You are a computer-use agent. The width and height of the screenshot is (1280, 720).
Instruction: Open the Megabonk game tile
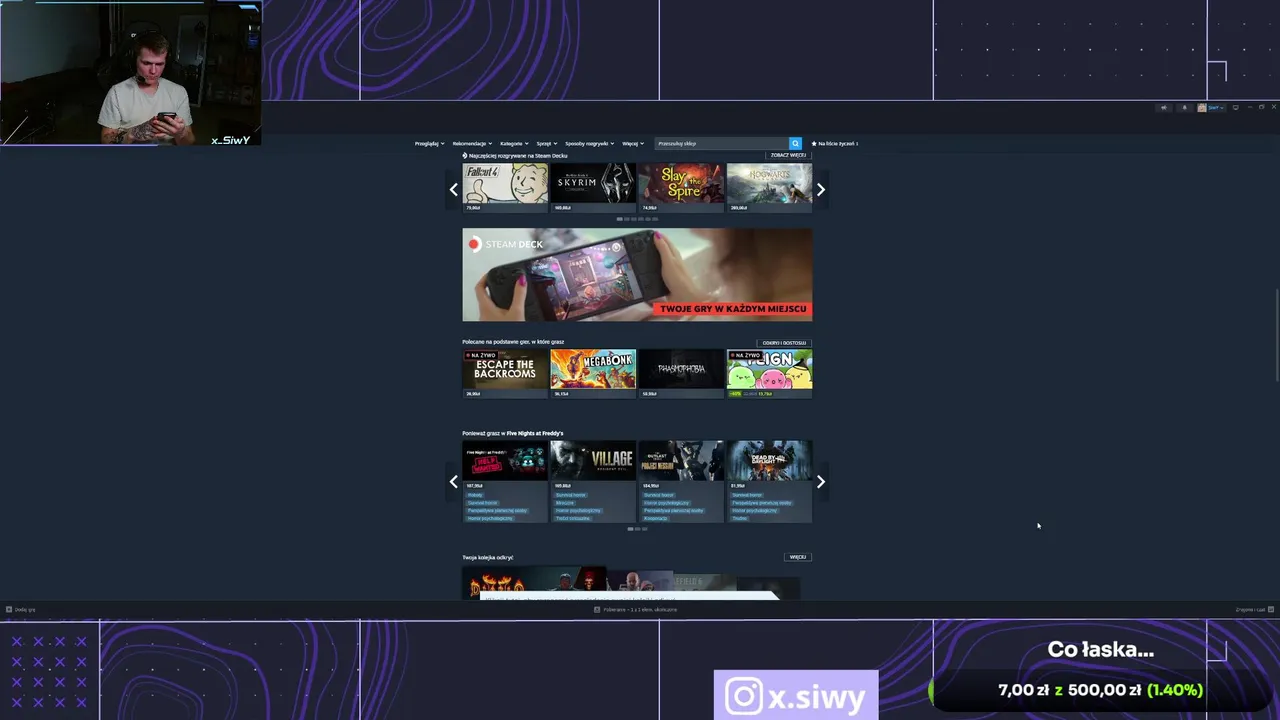[x=593, y=373]
